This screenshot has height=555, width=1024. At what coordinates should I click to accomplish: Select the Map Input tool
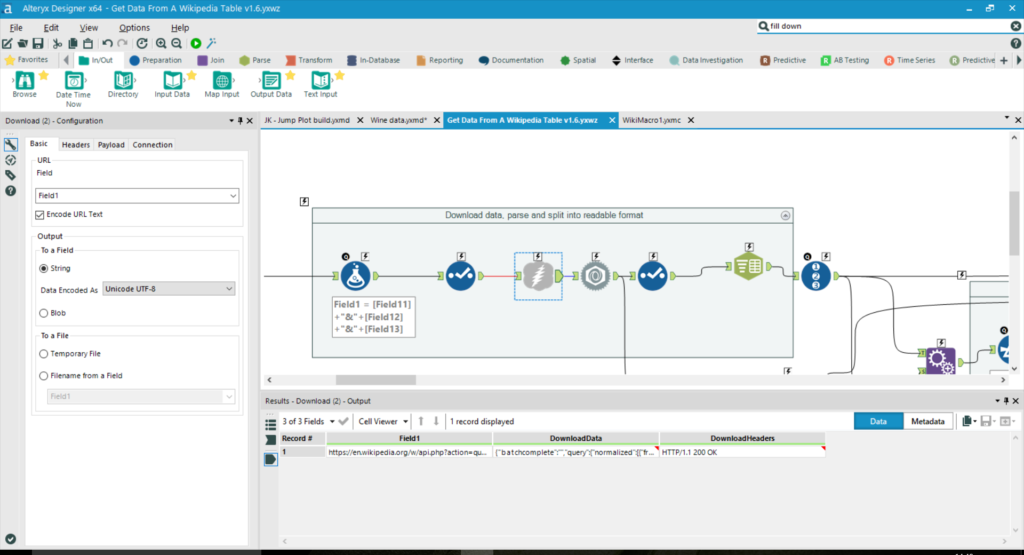click(x=222, y=81)
